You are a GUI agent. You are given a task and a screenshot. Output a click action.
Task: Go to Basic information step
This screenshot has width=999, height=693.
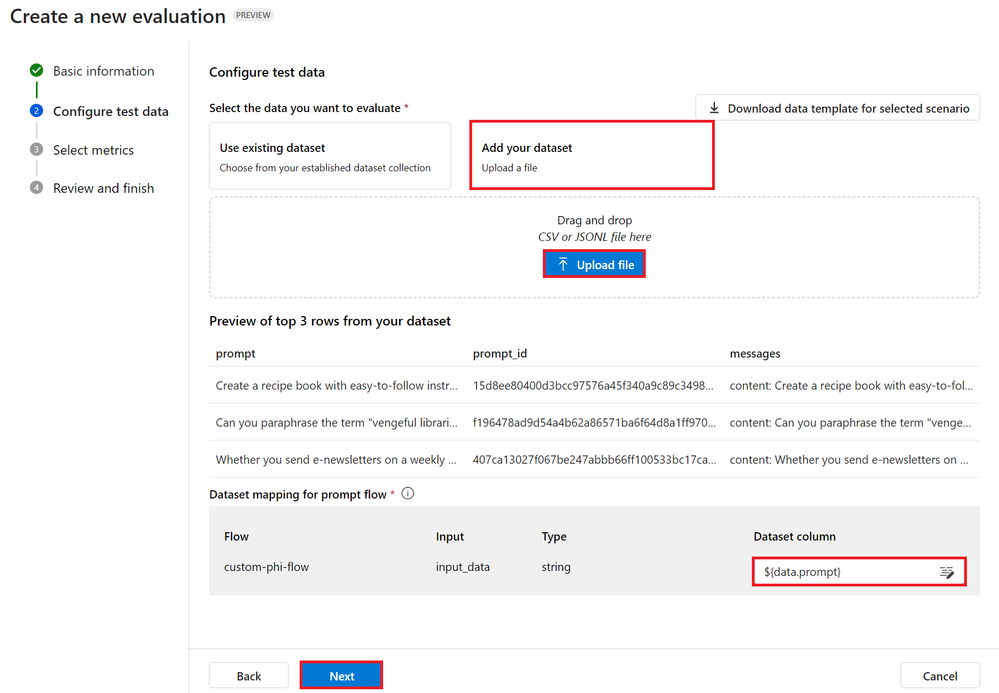pos(103,71)
